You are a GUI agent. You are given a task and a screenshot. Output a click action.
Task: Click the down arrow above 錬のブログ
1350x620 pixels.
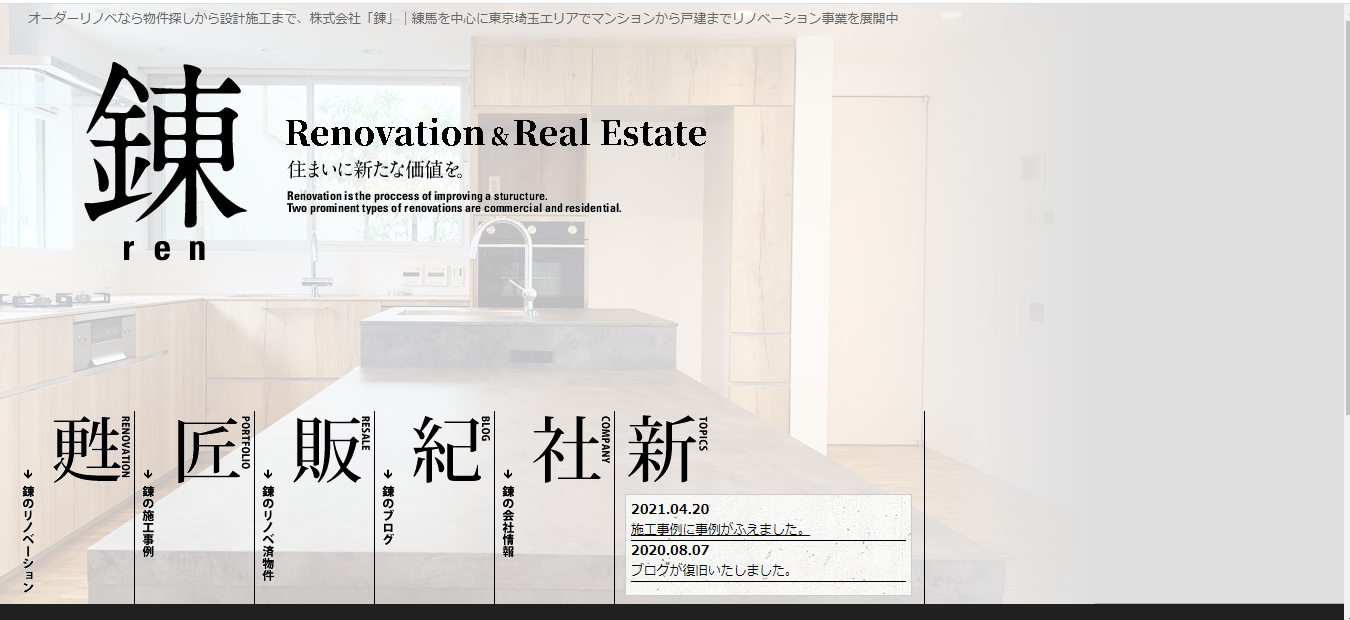(388, 474)
